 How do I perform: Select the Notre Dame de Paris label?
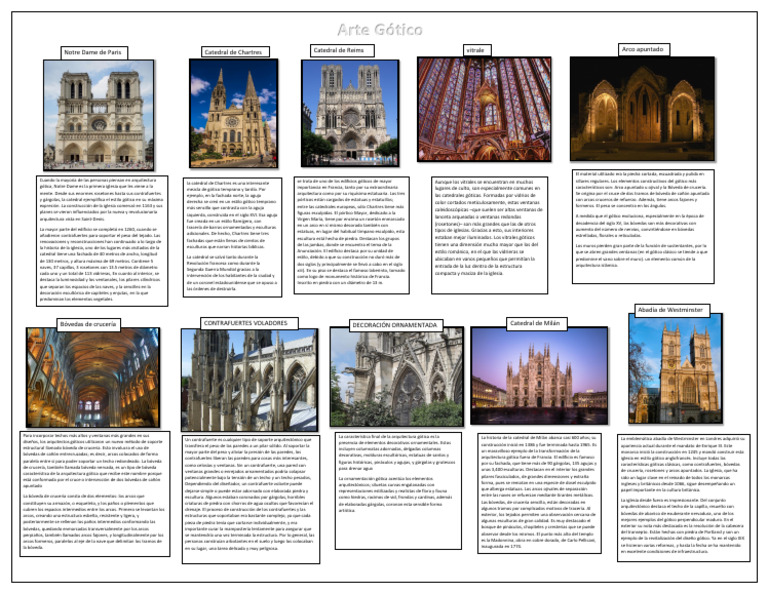94,52
